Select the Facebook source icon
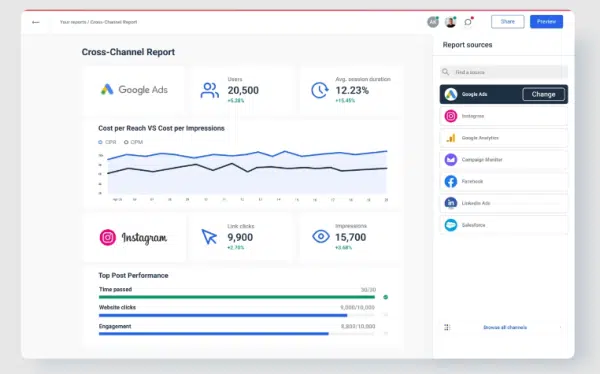 [x=451, y=181]
